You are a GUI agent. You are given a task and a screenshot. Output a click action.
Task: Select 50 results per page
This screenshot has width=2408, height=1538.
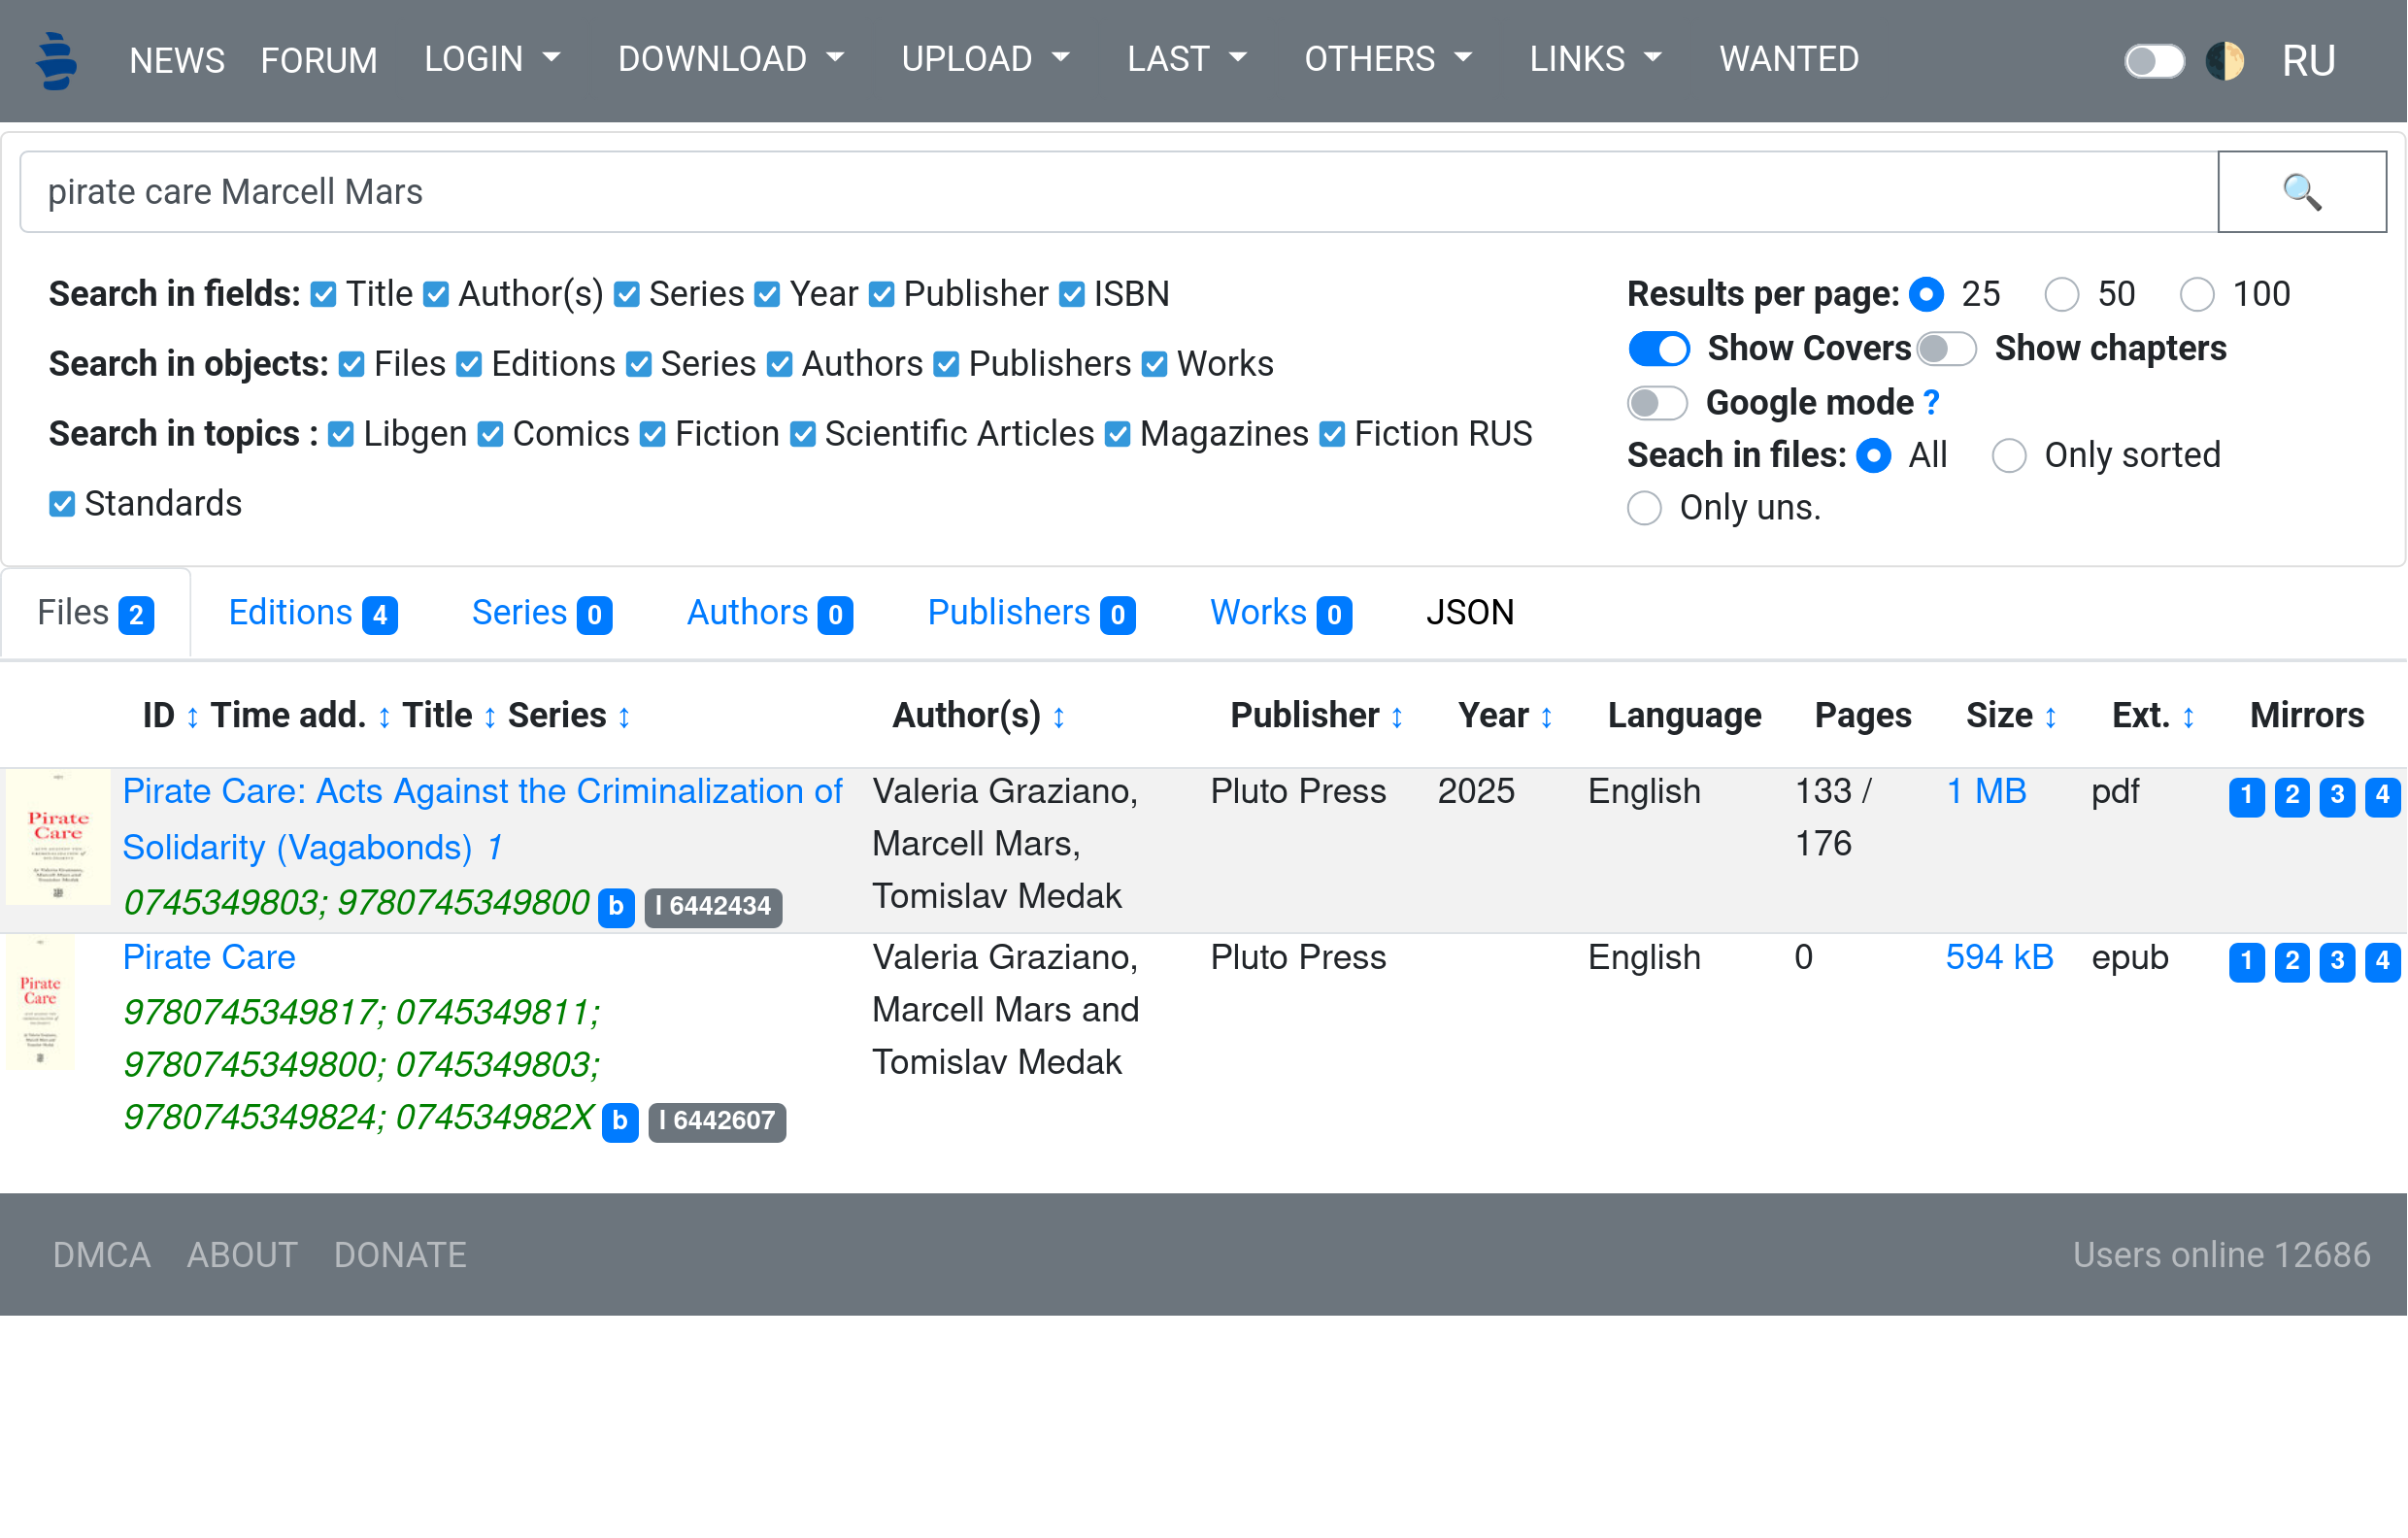pyautogui.click(x=2061, y=294)
